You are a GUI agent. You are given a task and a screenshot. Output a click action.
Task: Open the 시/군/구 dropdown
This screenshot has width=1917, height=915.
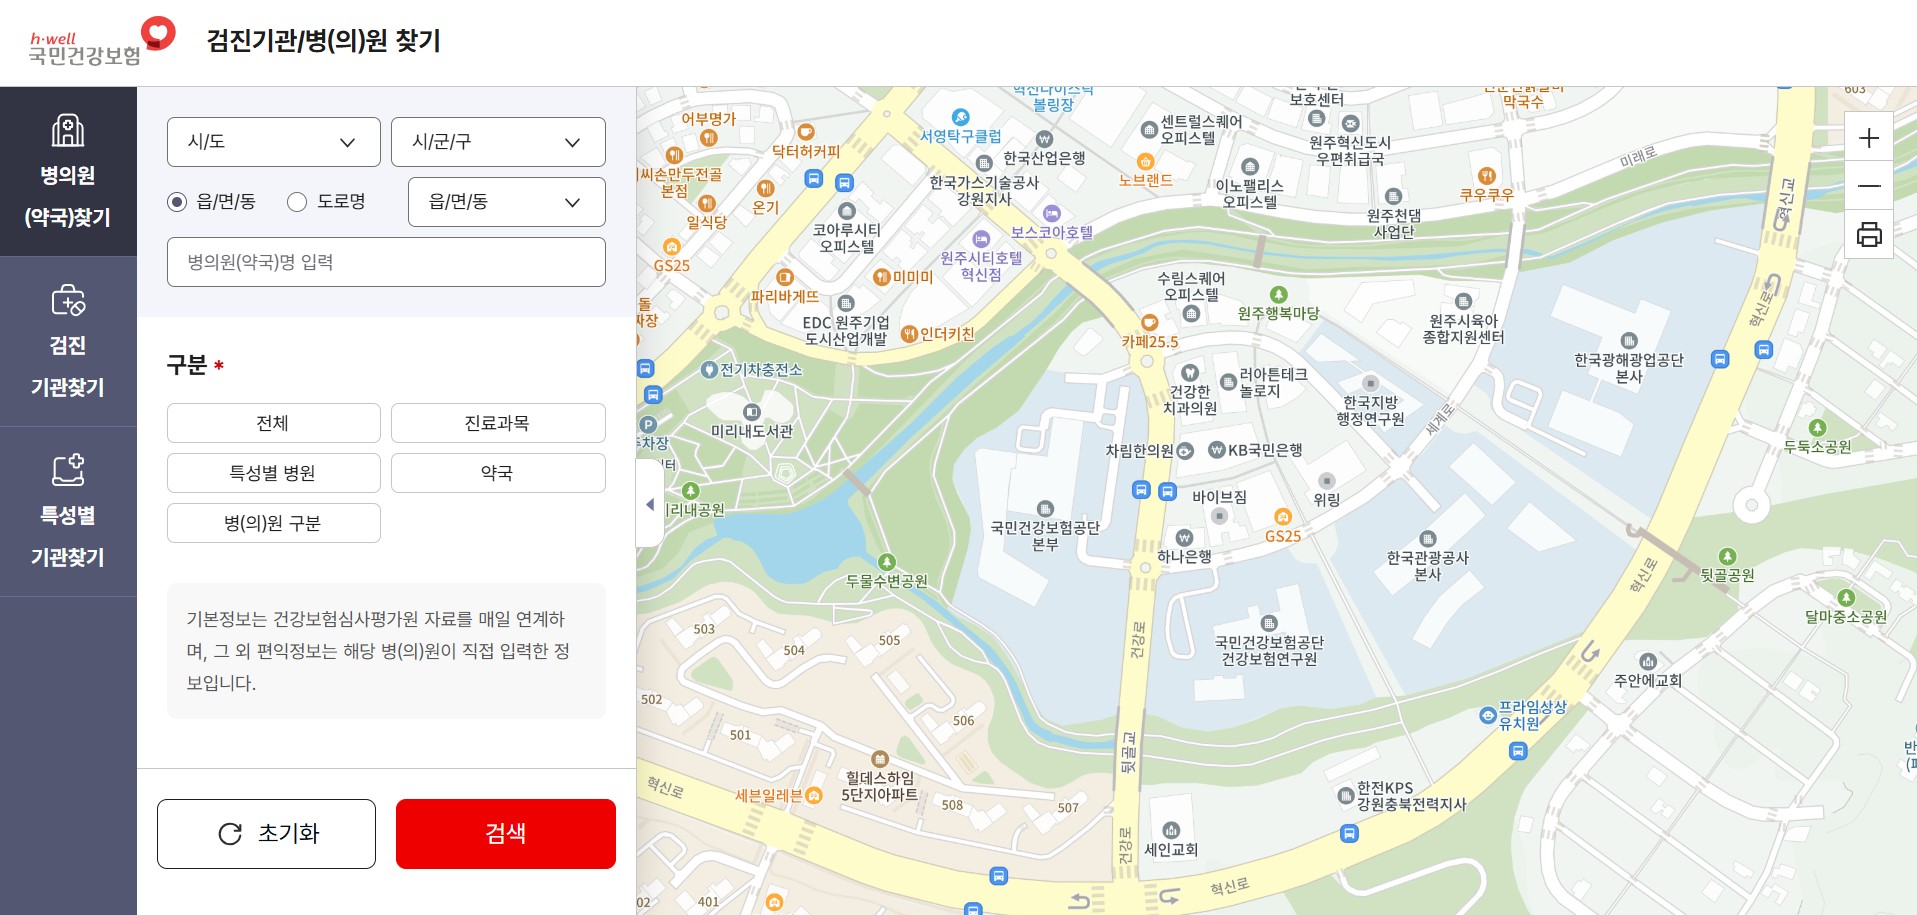(x=498, y=141)
